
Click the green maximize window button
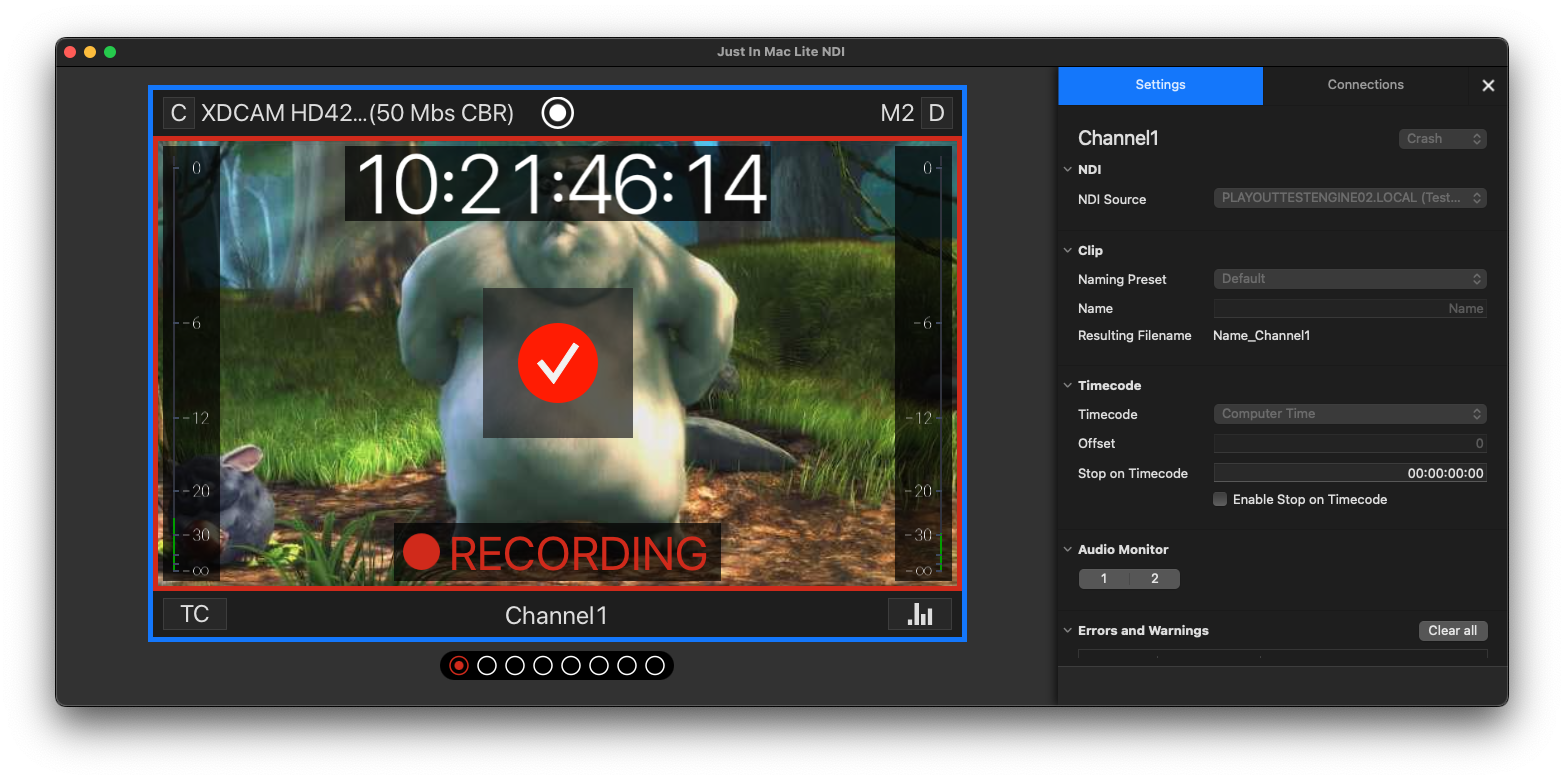[110, 52]
